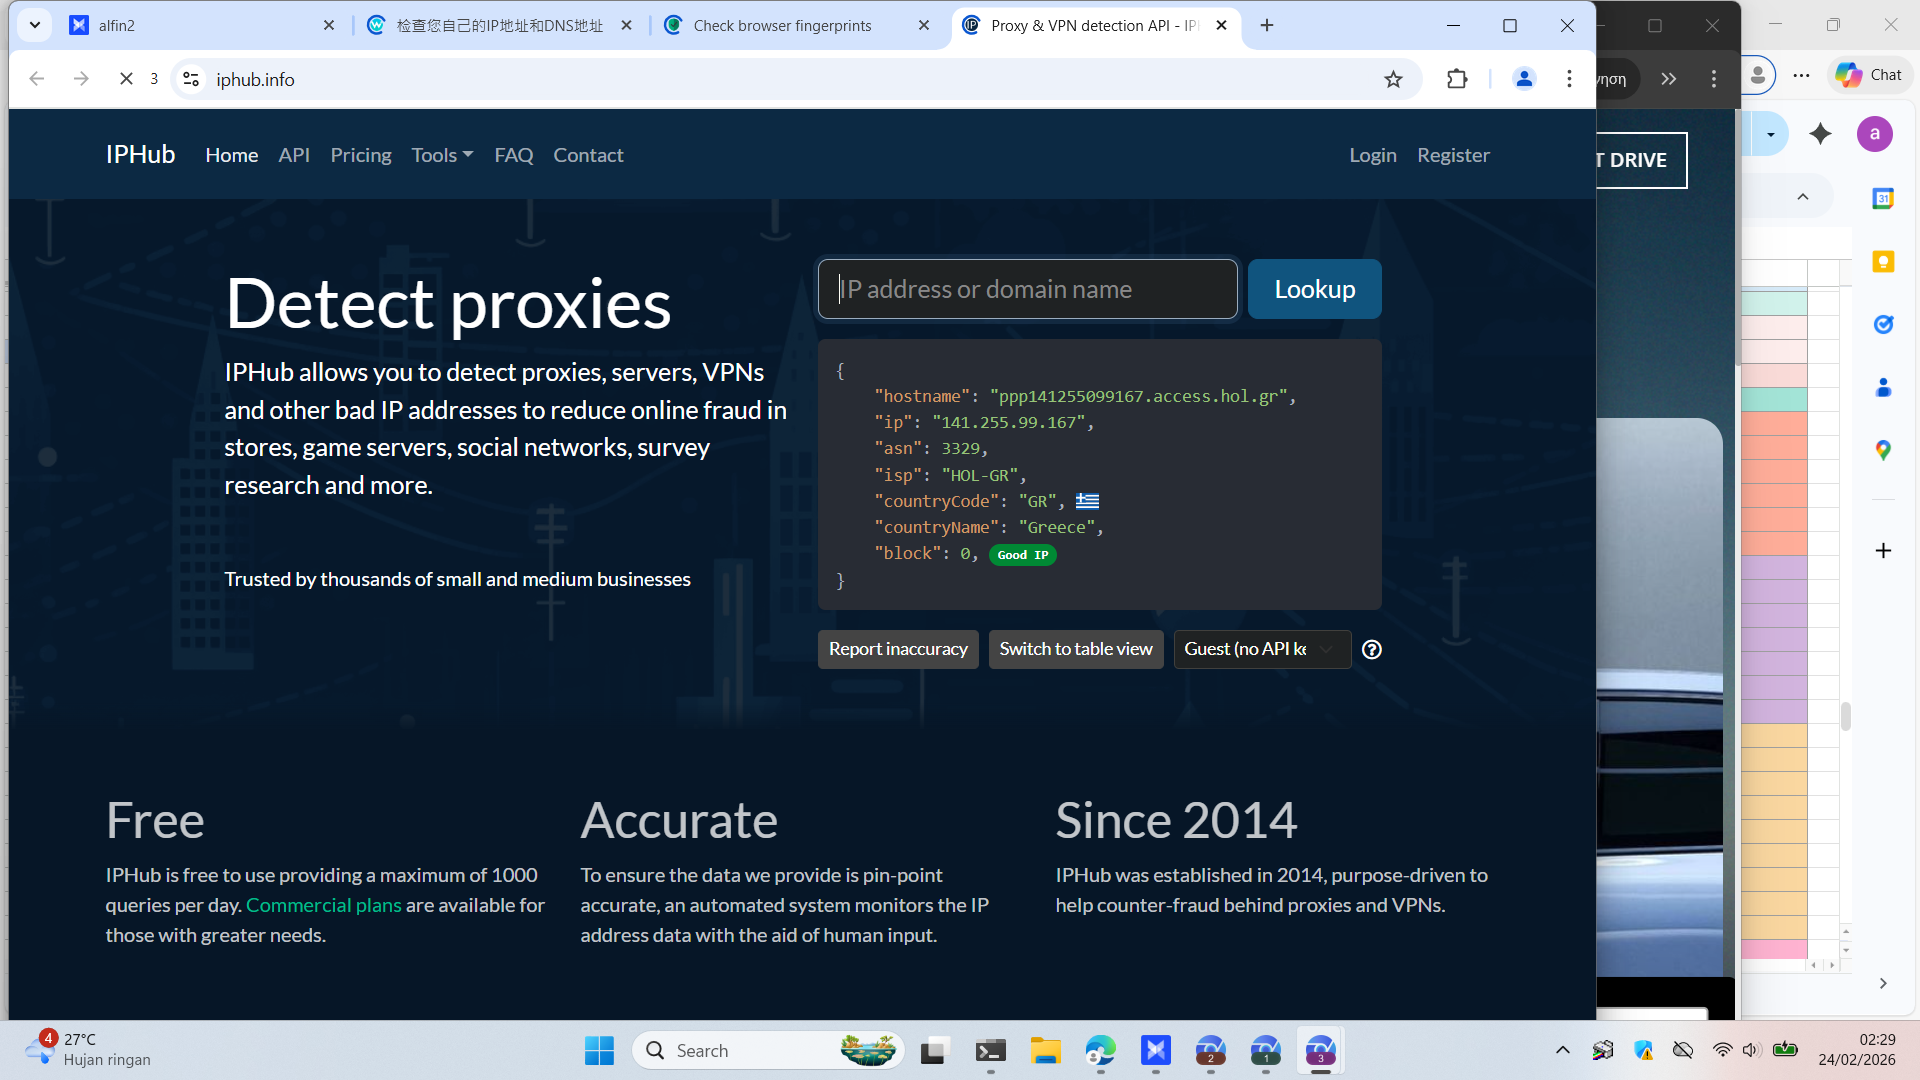The width and height of the screenshot is (1920, 1080).
Task: Follow the Commercial plans link
Action: click(323, 905)
